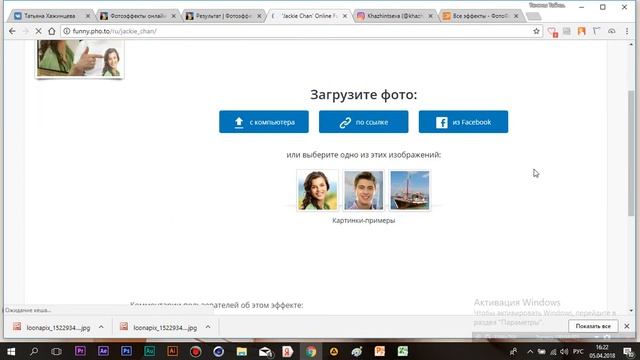This screenshot has width=640, height=360.
Task: Expand options for rightmost loonapix download
Action: (208, 327)
